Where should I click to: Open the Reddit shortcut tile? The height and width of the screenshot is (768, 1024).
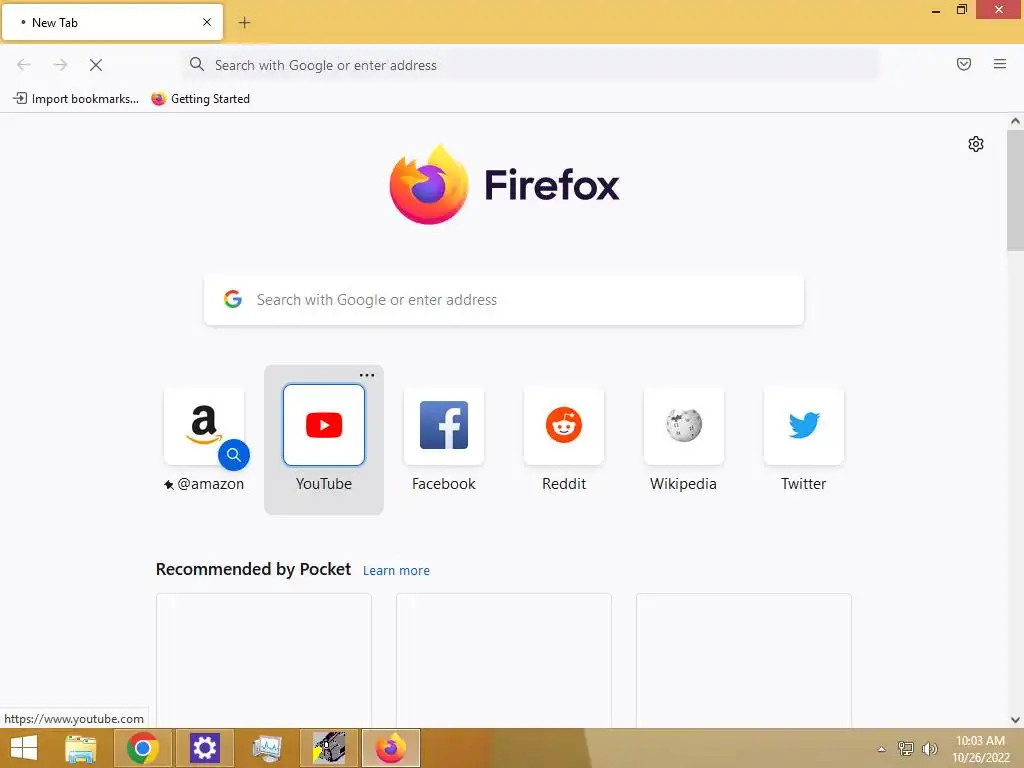click(564, 425)
